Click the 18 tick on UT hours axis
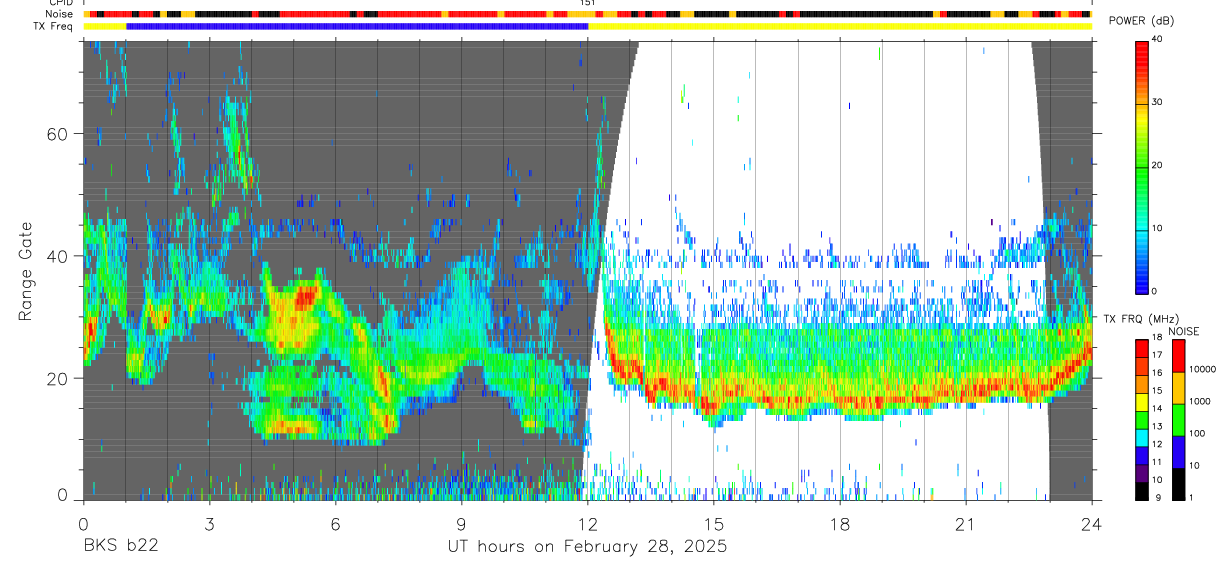This screenshot has height=567, width=1228. coord(840,524)
